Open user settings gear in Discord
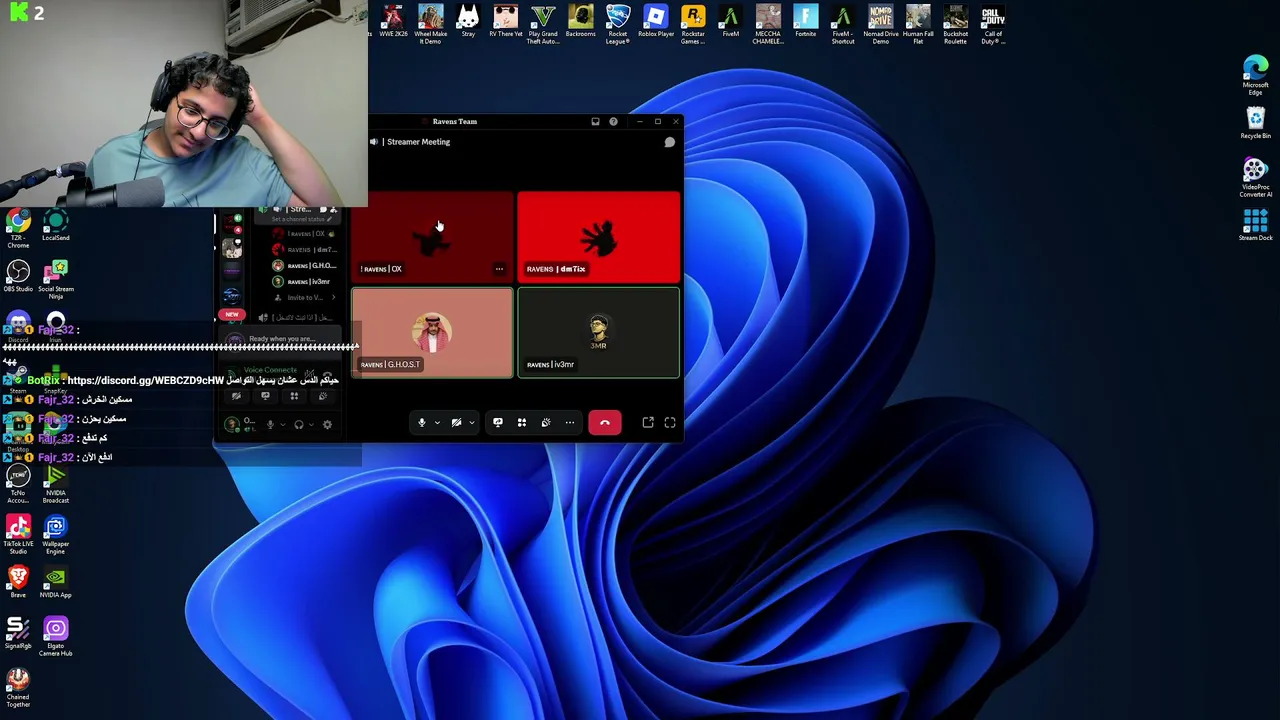Image resolution: width=1280 pixels, height=720 pixels. pyautogui.click(x=327, y=425)
